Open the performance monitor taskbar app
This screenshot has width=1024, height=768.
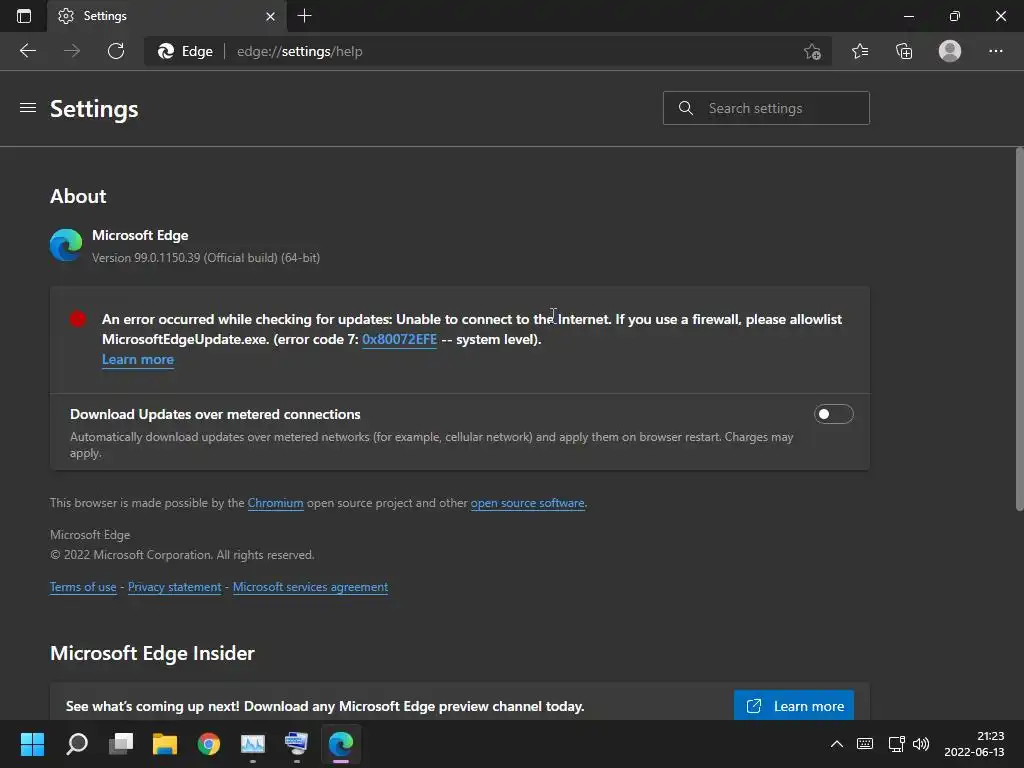coord(253,744)
